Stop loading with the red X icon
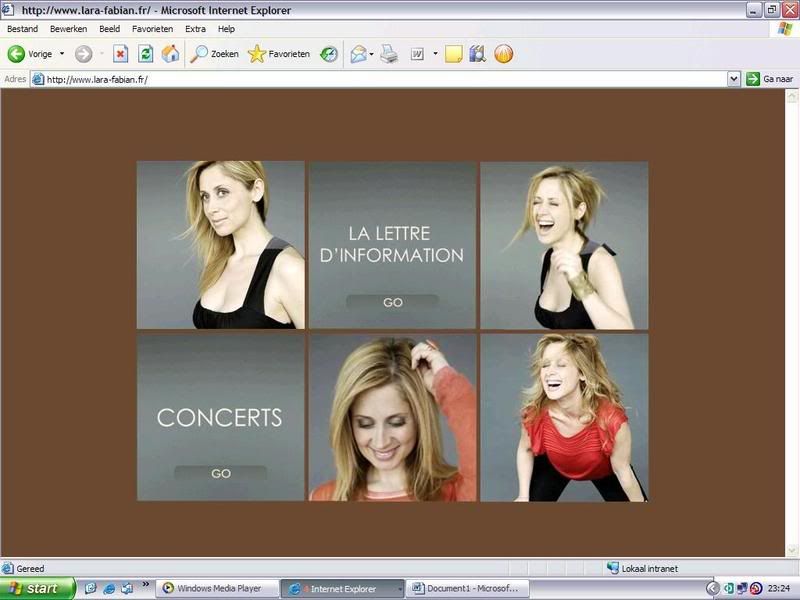Viewport: 800px width, 600px height. (120, 54)
